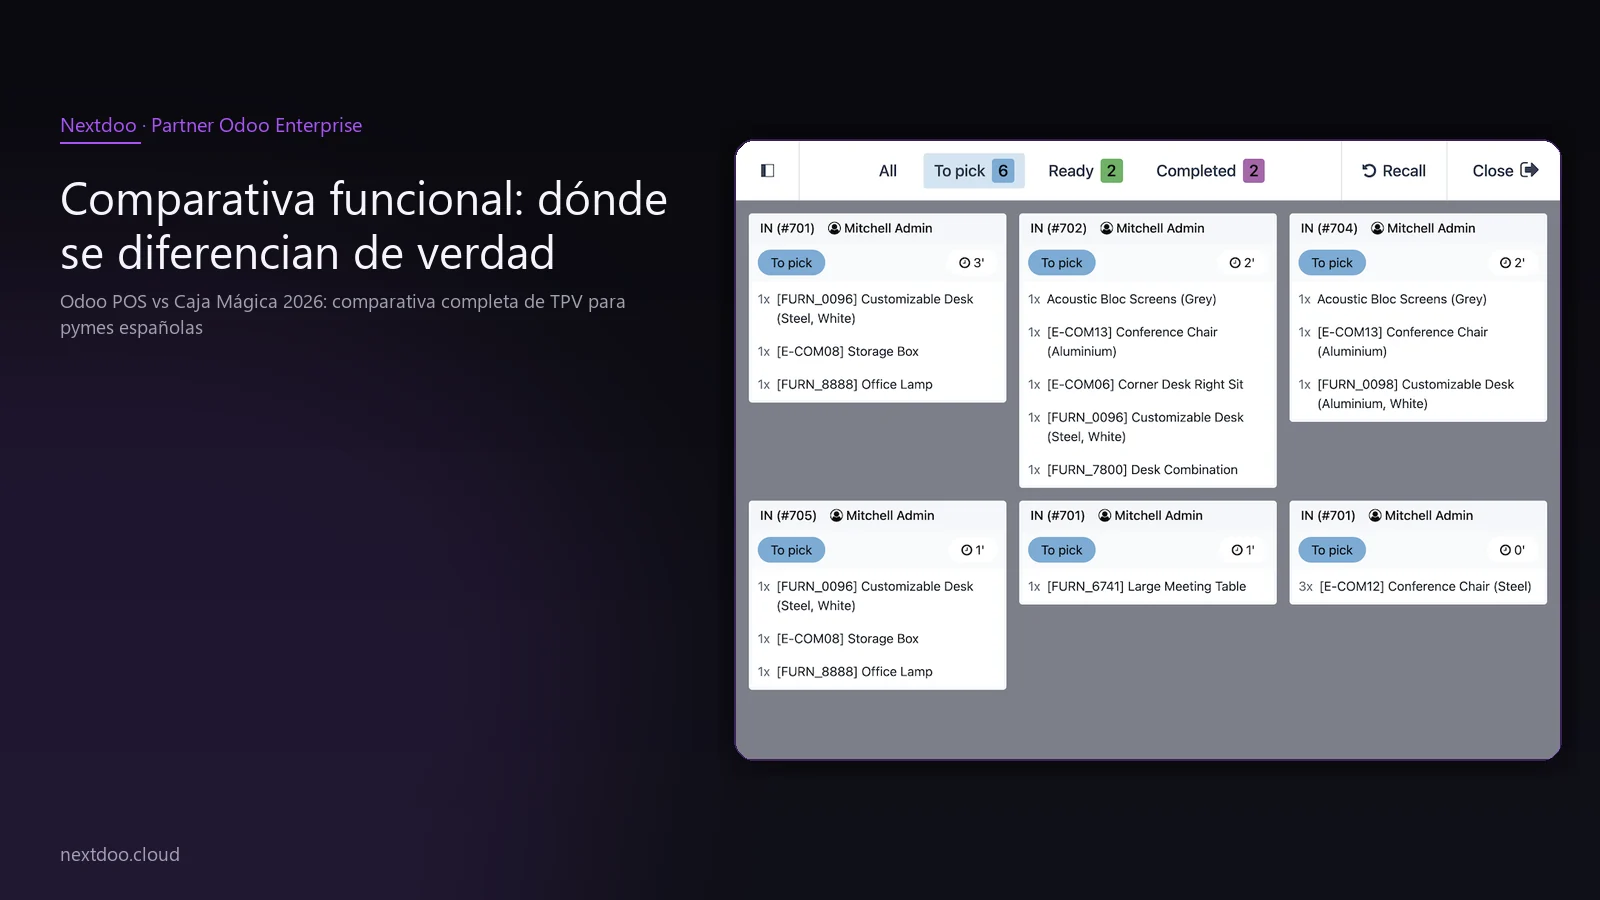
Task: Select order header IN (#702)
Action: [1058, 228]
